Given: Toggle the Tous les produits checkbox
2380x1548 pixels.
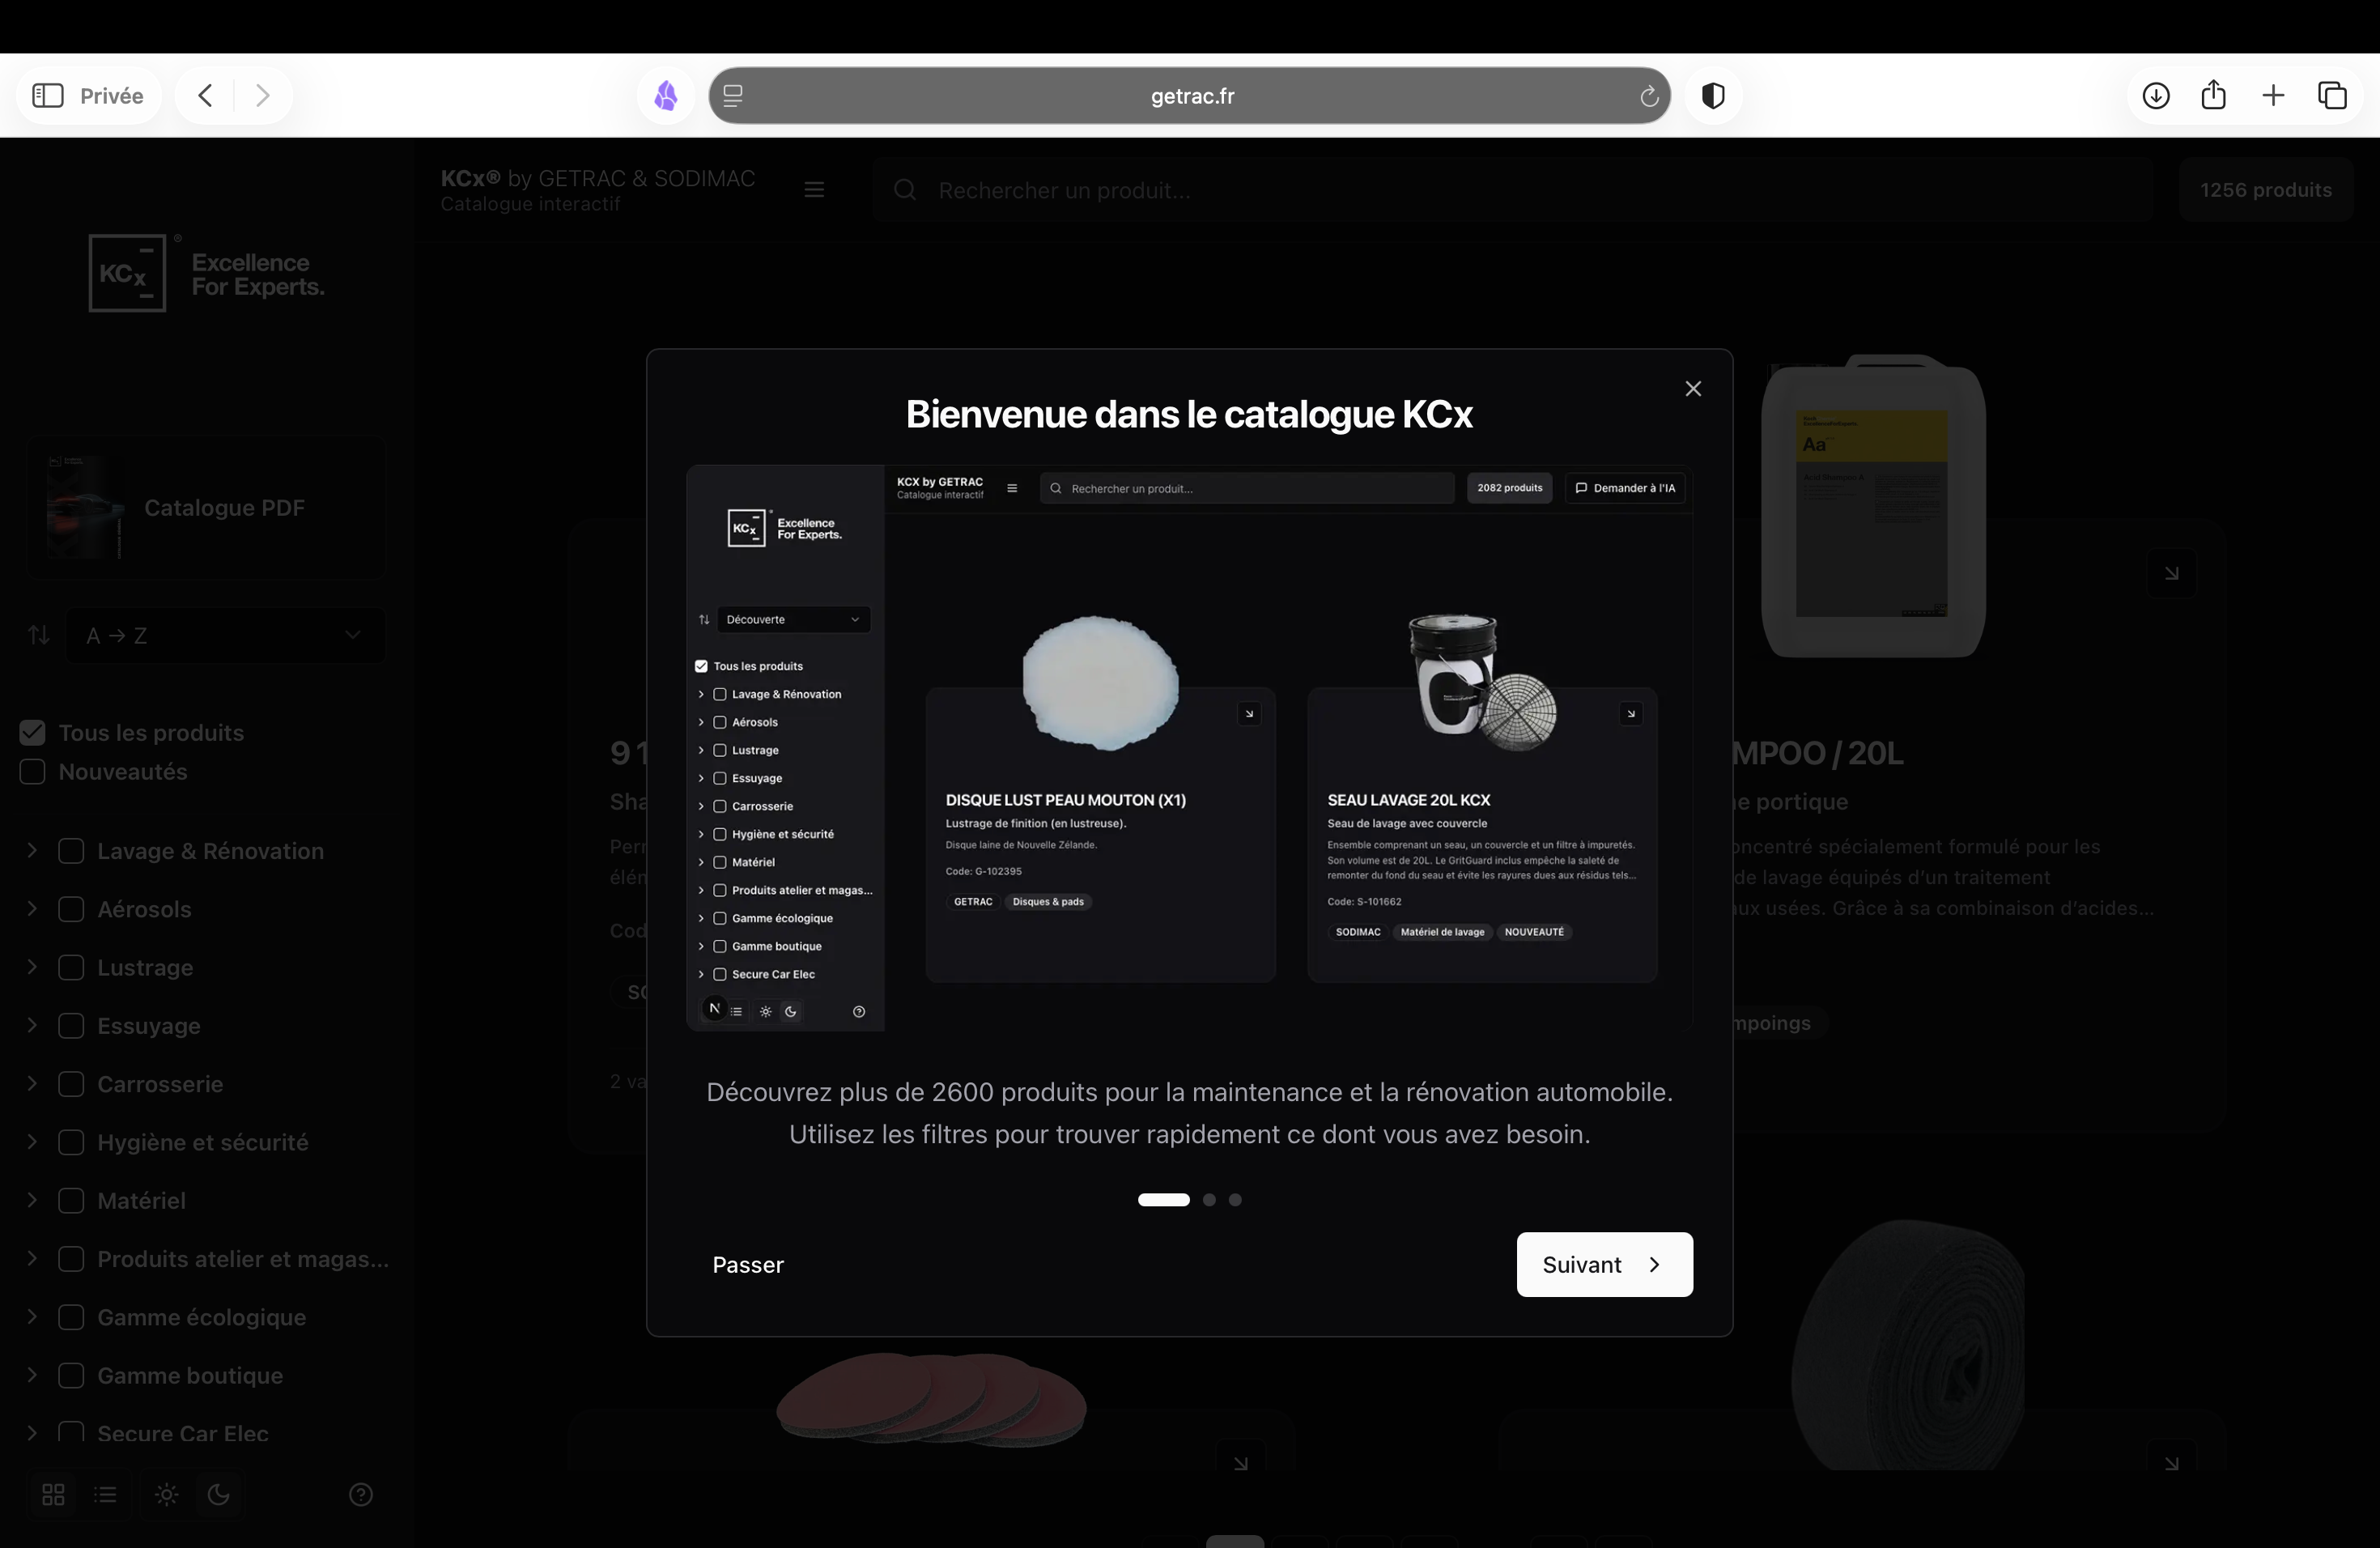Looking at the screenshot, I should click(32, 733).
